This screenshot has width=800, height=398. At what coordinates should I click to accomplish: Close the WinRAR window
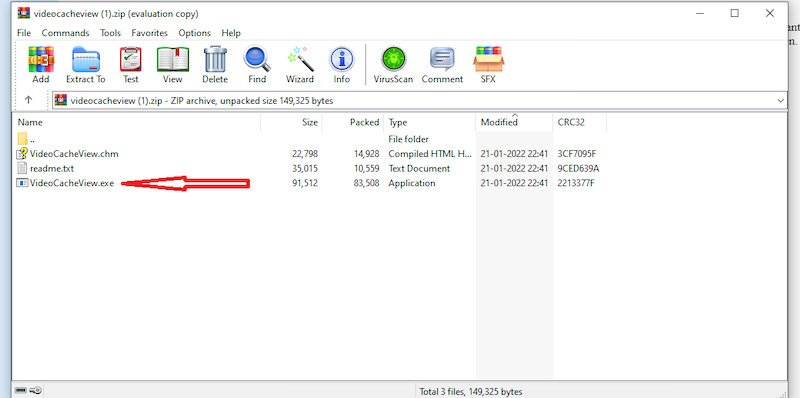point(770,13)
